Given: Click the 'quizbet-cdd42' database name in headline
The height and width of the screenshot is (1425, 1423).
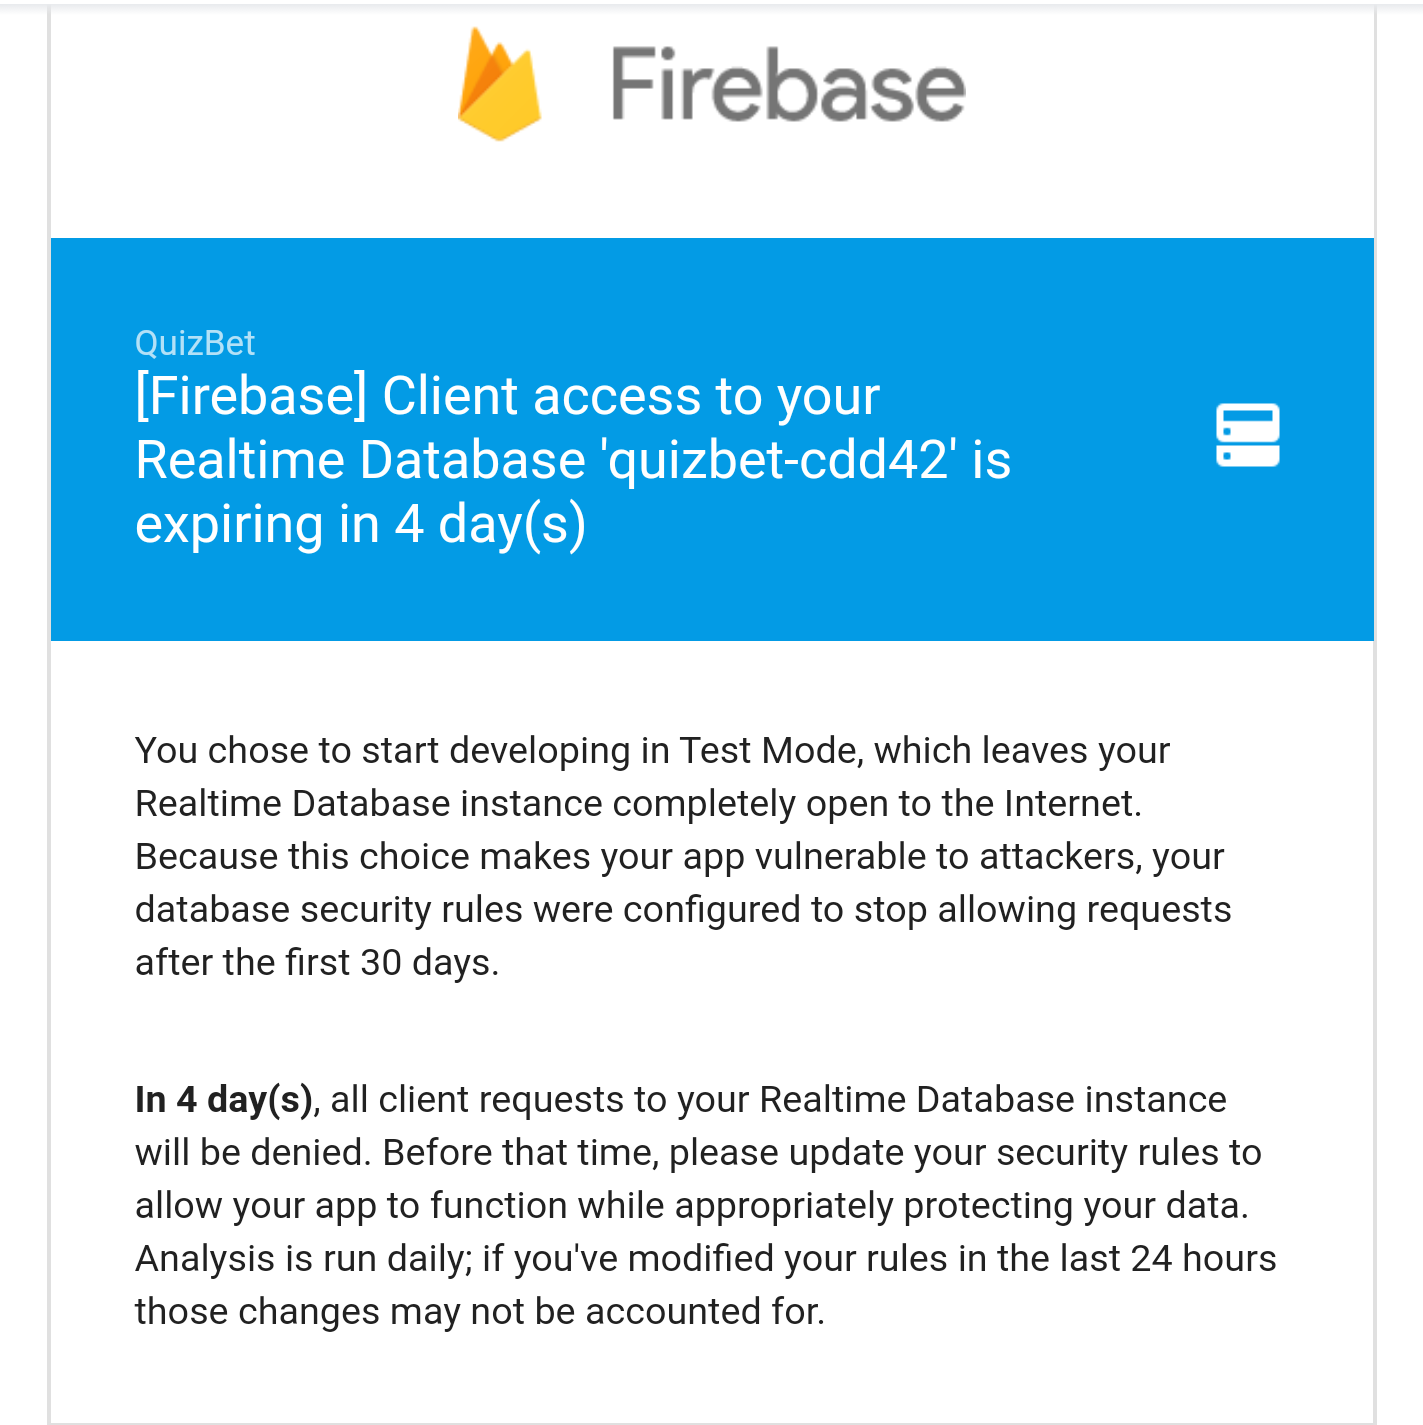Looking at the screenshot, I should pos(779,460).
